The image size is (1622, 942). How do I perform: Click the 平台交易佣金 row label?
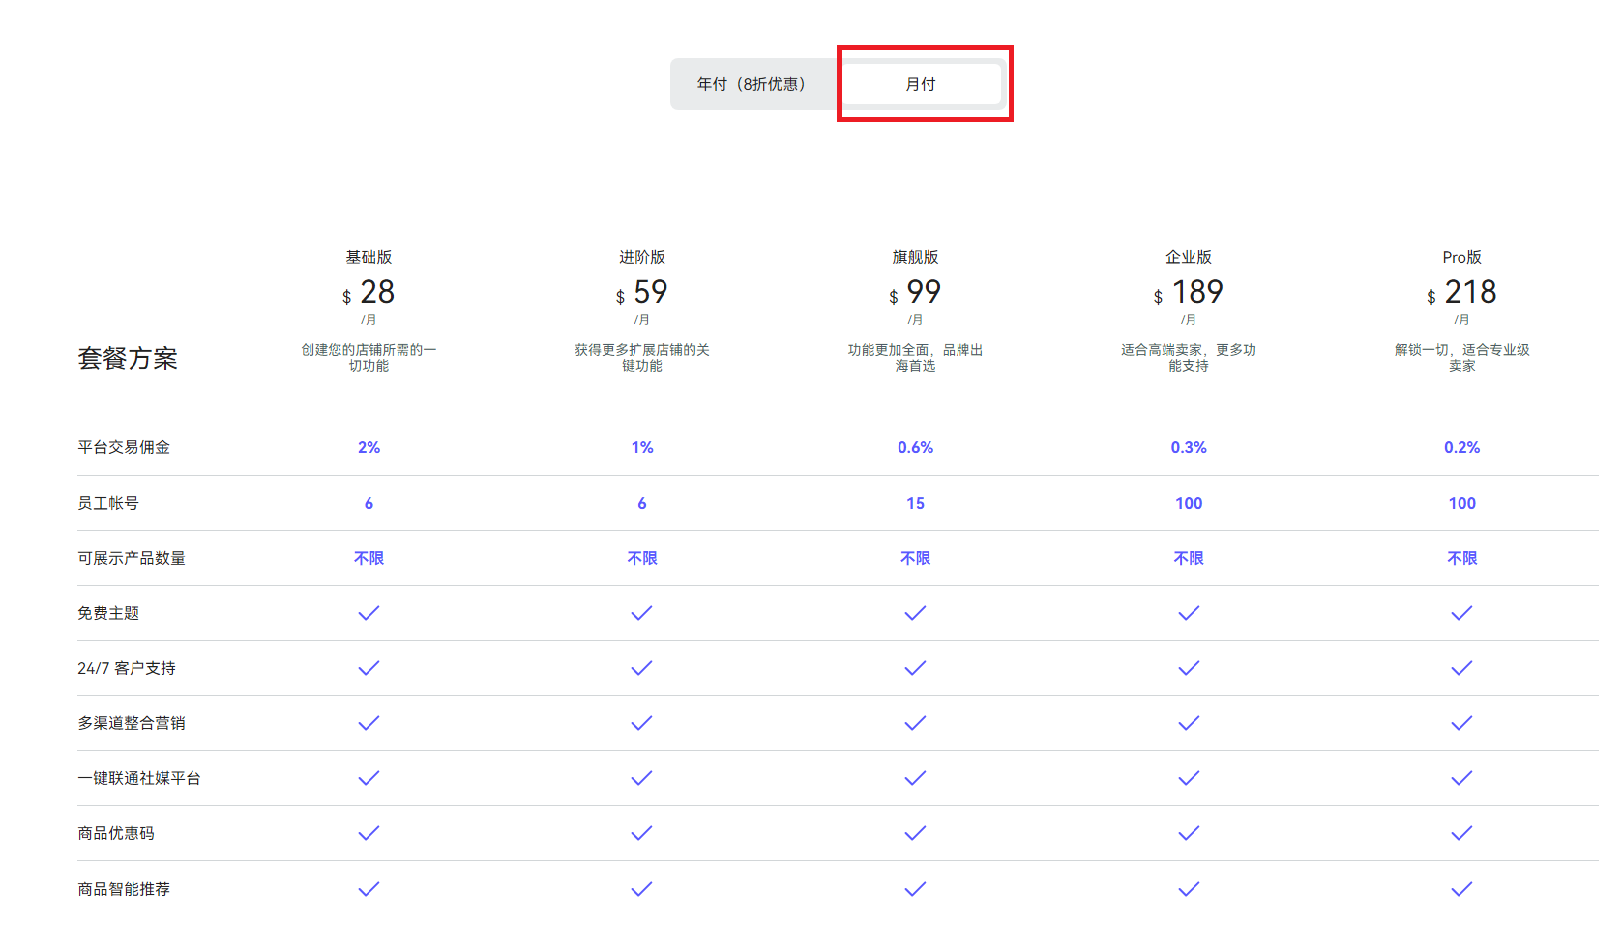(x=124, y=447)
